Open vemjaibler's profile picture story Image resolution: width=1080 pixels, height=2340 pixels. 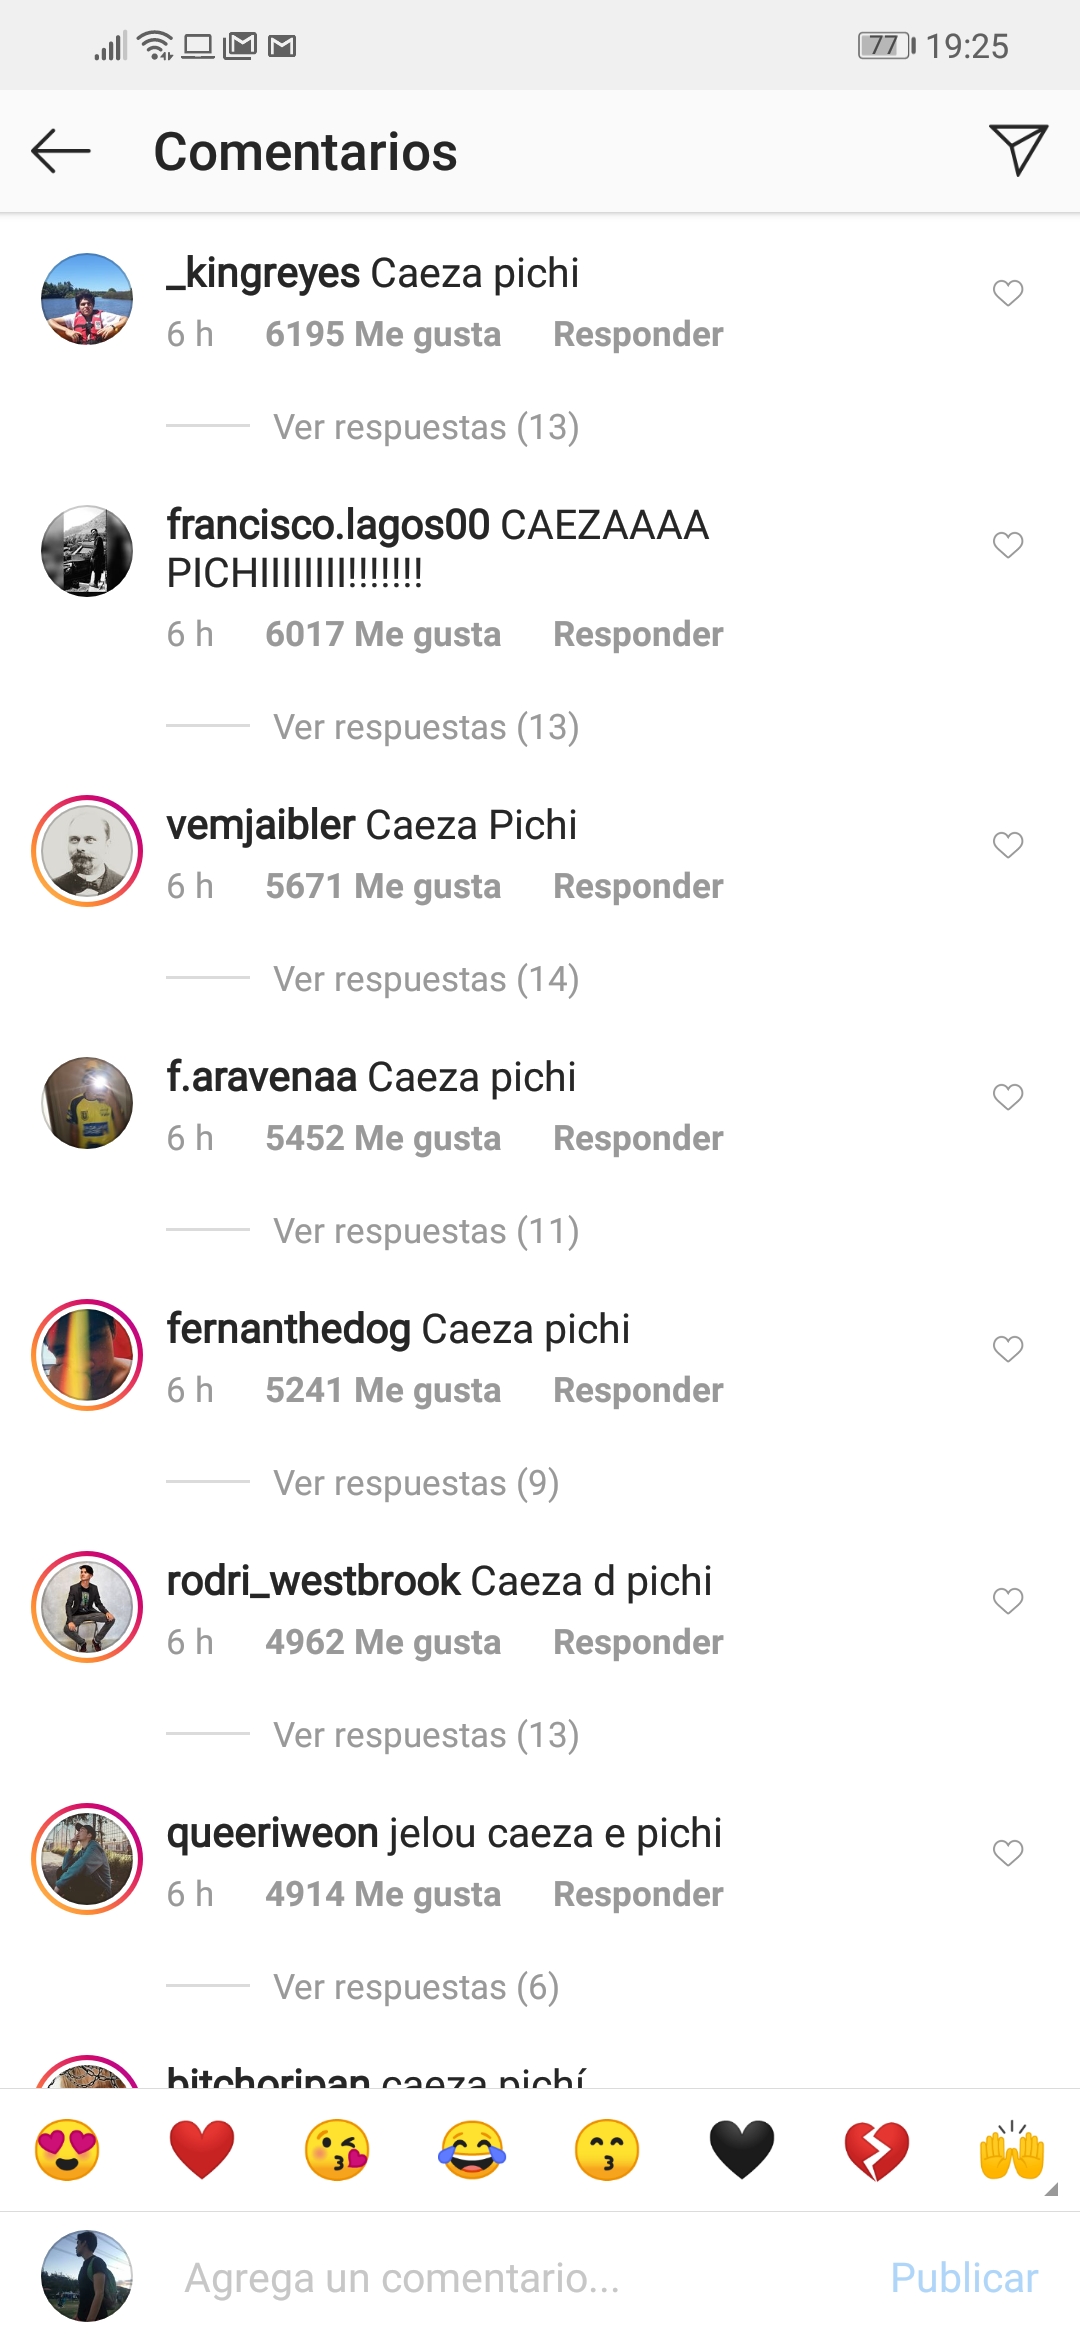coord(87,851)
